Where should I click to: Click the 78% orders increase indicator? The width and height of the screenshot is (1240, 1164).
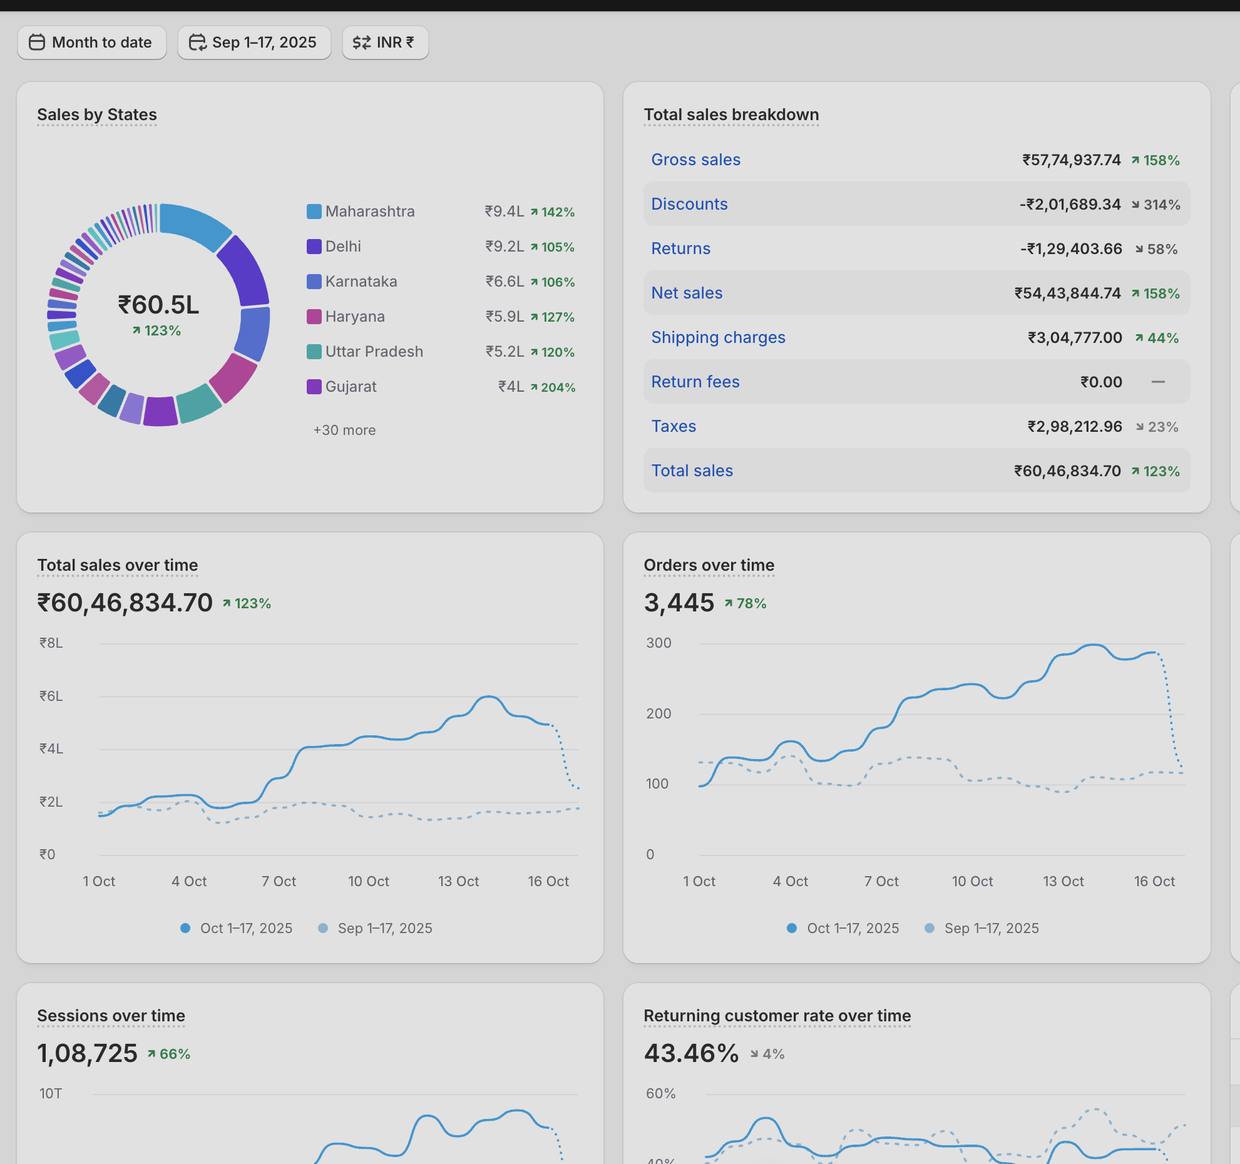745,604
